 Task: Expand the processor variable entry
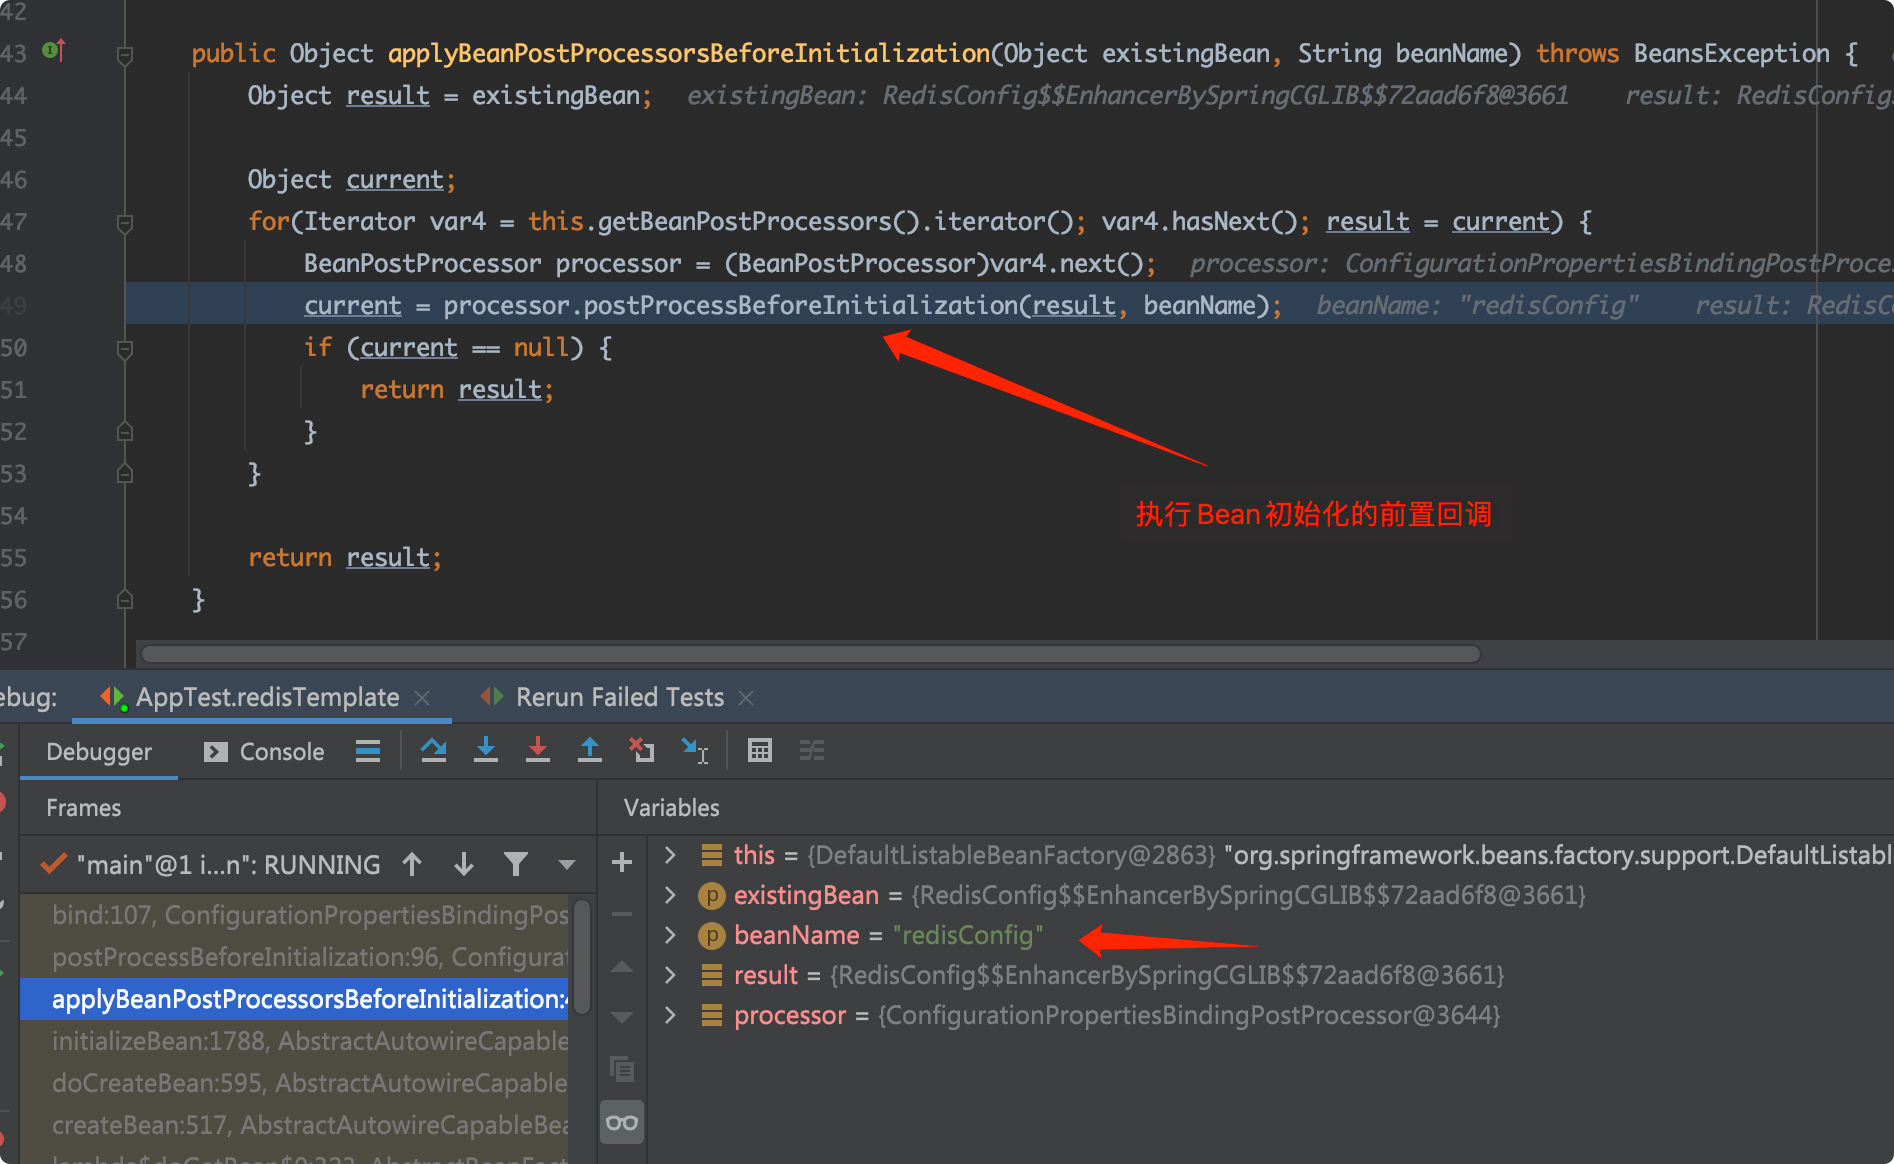click(668, 1015)
